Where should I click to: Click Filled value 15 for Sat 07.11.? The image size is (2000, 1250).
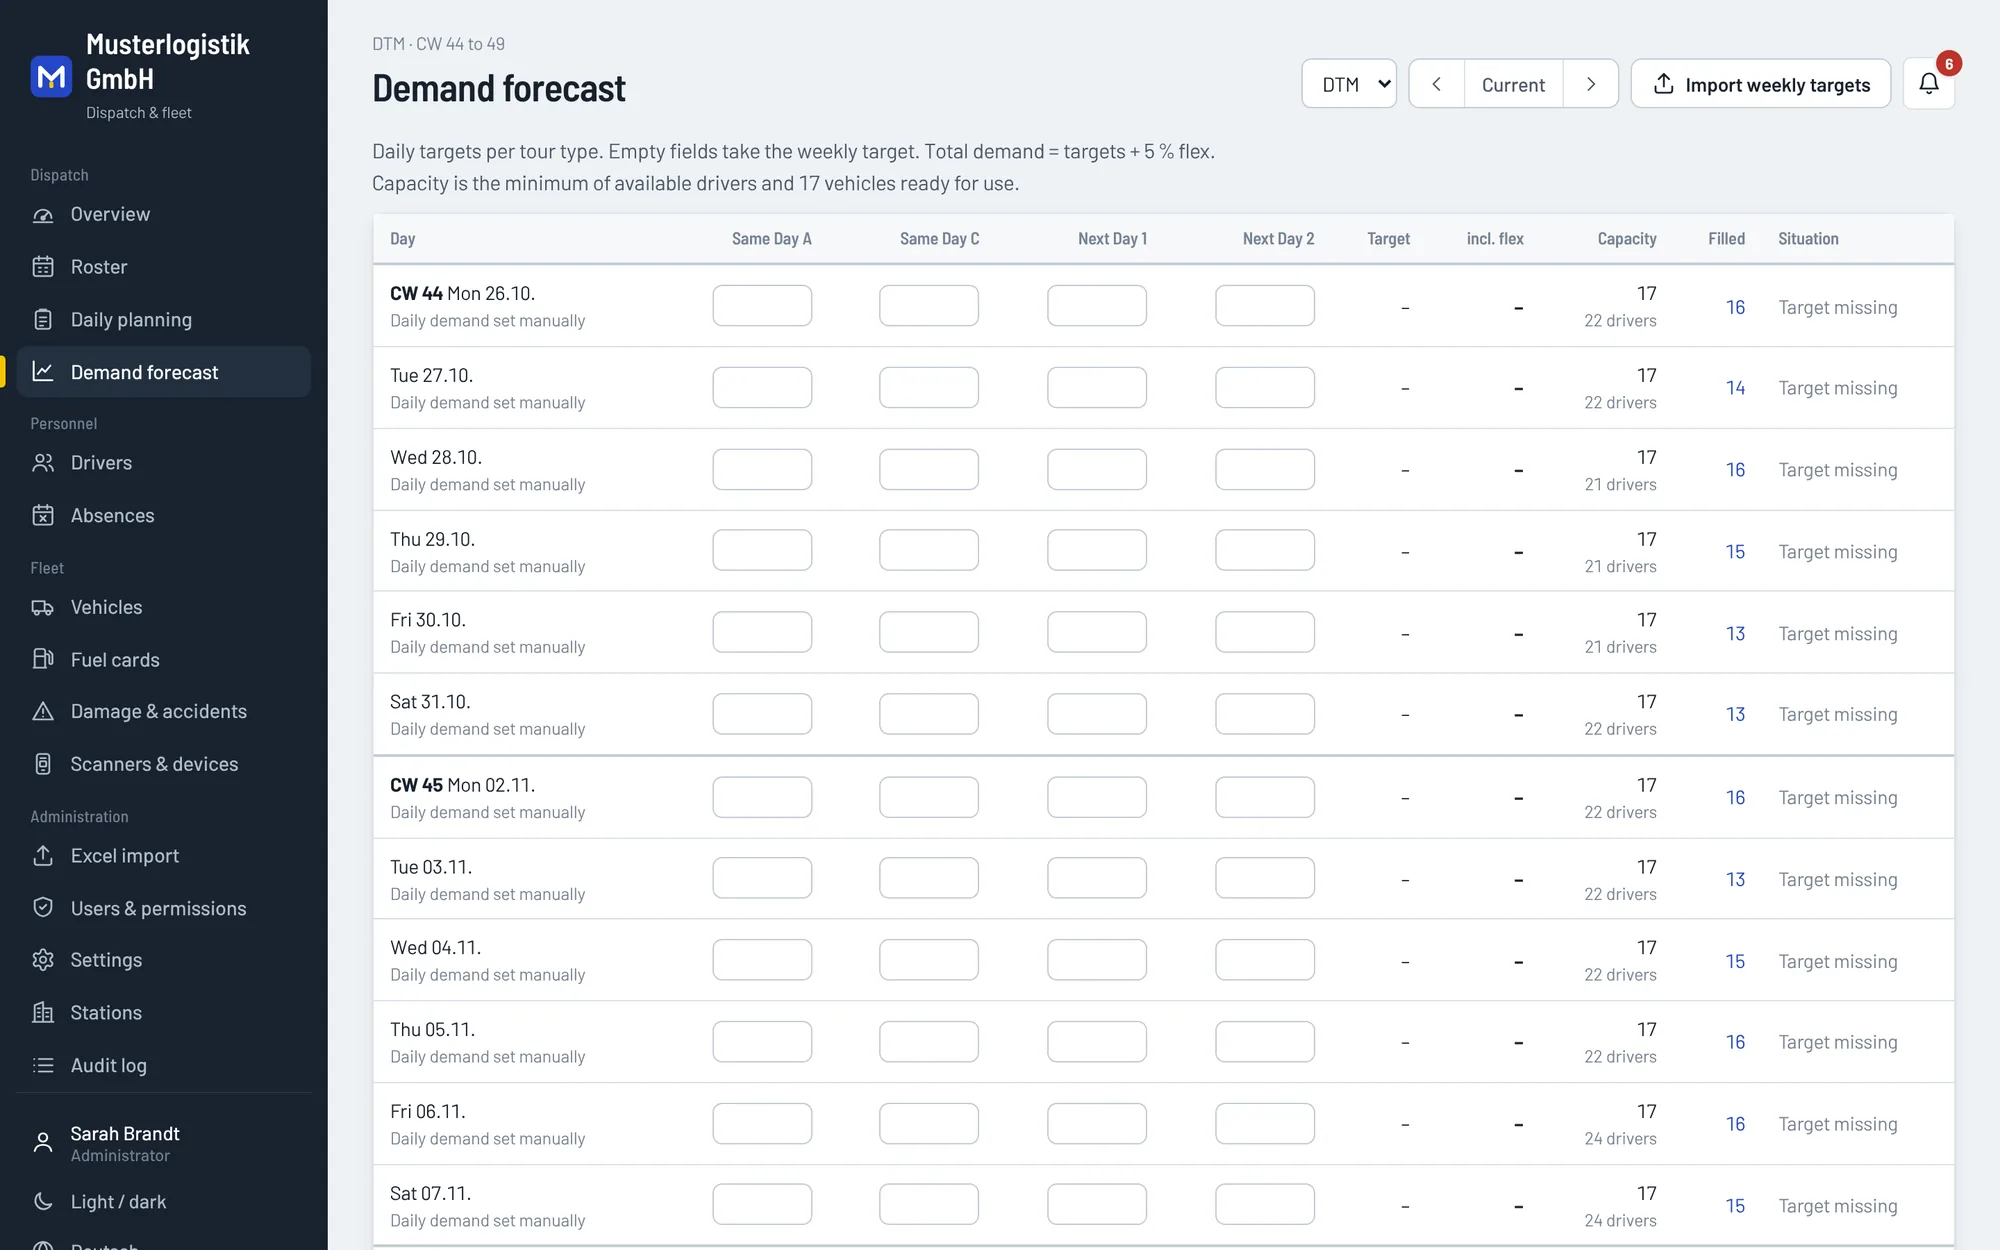point(1735,1206)
